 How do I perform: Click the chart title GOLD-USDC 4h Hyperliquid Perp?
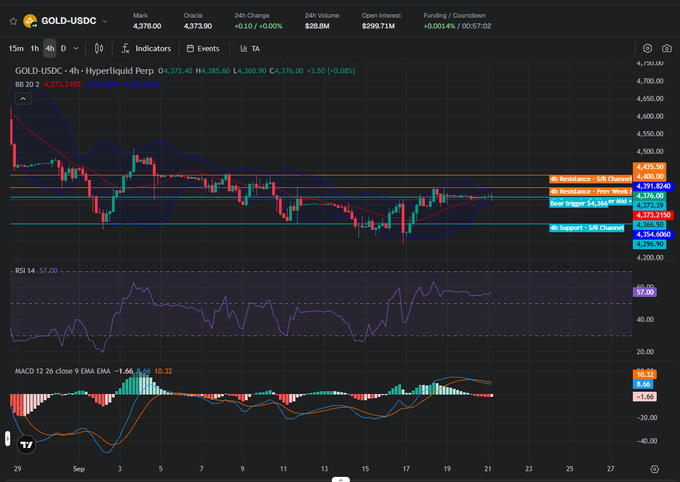[x=84, y=71]
